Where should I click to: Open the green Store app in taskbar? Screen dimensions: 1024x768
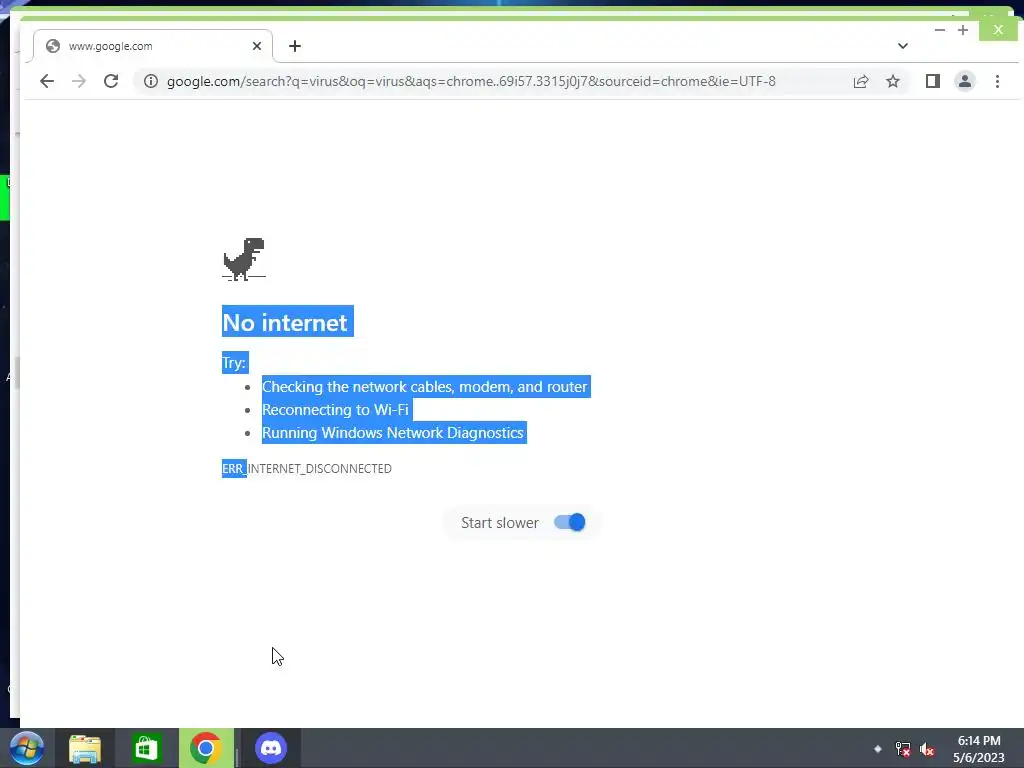[146, 748]
